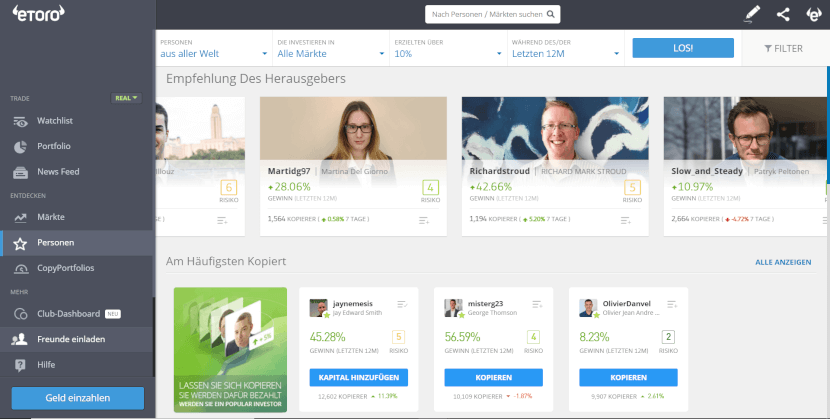The image size is (830, 419).
Task: Click the share icon in header
Action: tap(783, 14)
